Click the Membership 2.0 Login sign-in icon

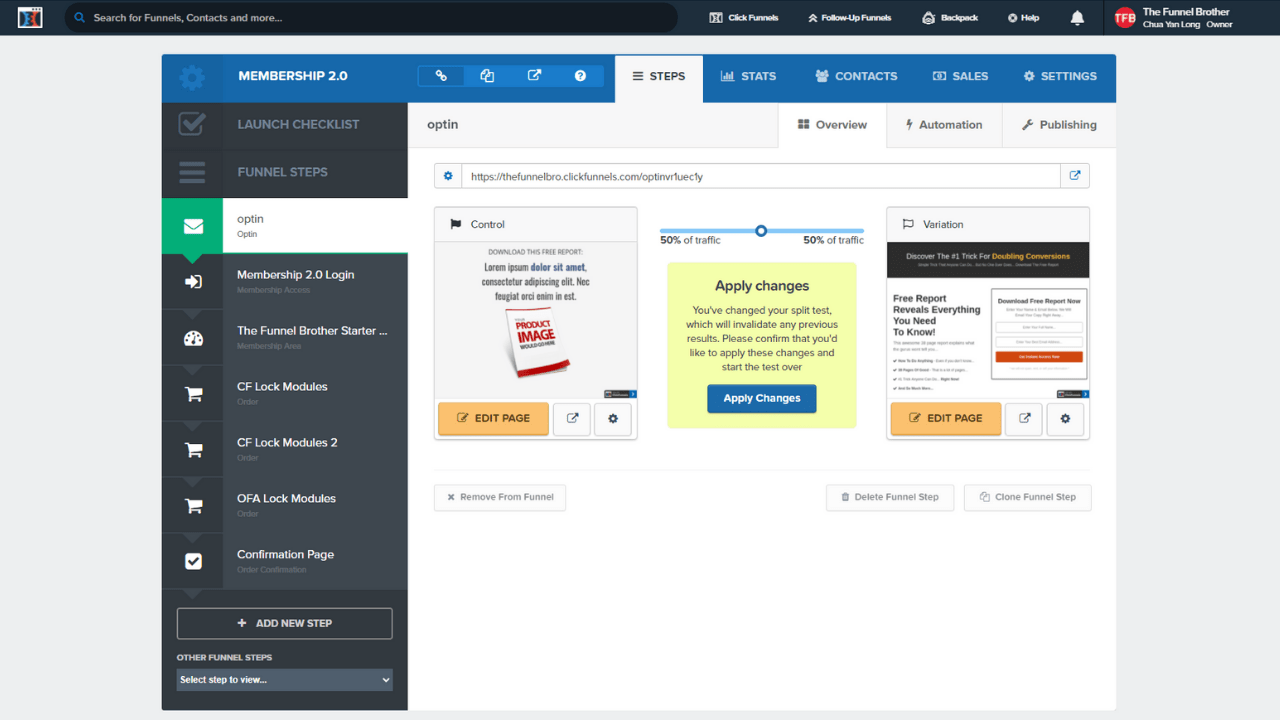tap(193, 282)
